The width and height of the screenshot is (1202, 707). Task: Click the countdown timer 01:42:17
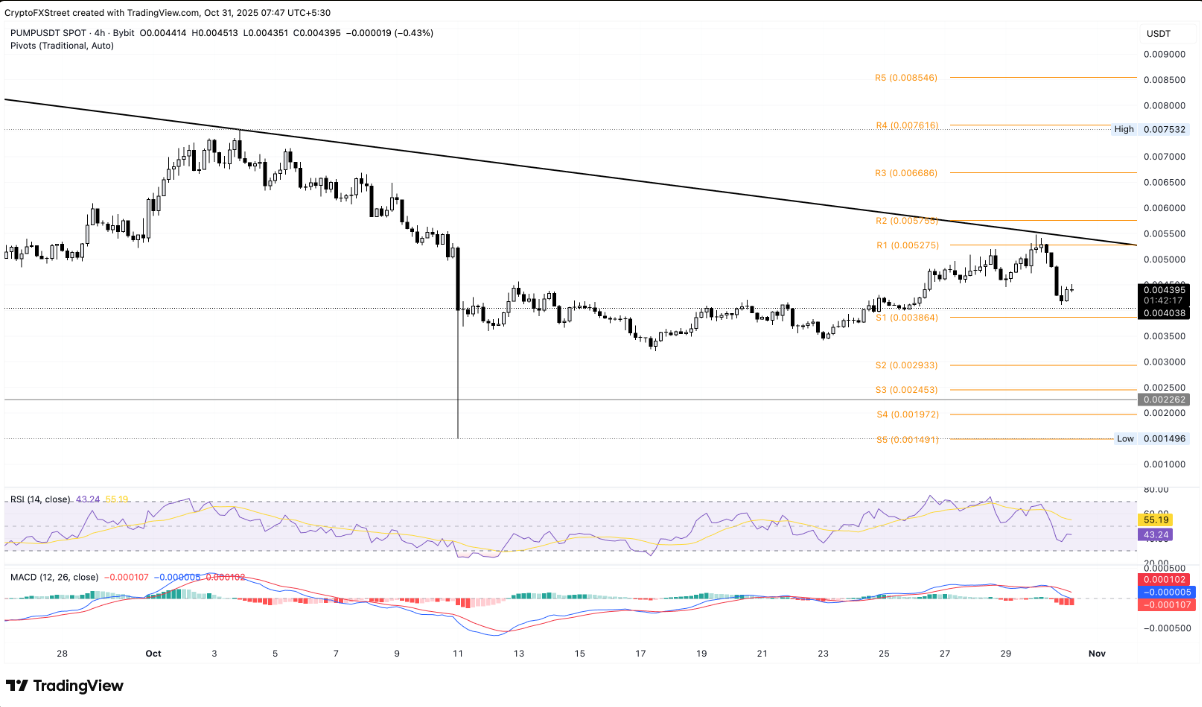(x=1162, y=298)
